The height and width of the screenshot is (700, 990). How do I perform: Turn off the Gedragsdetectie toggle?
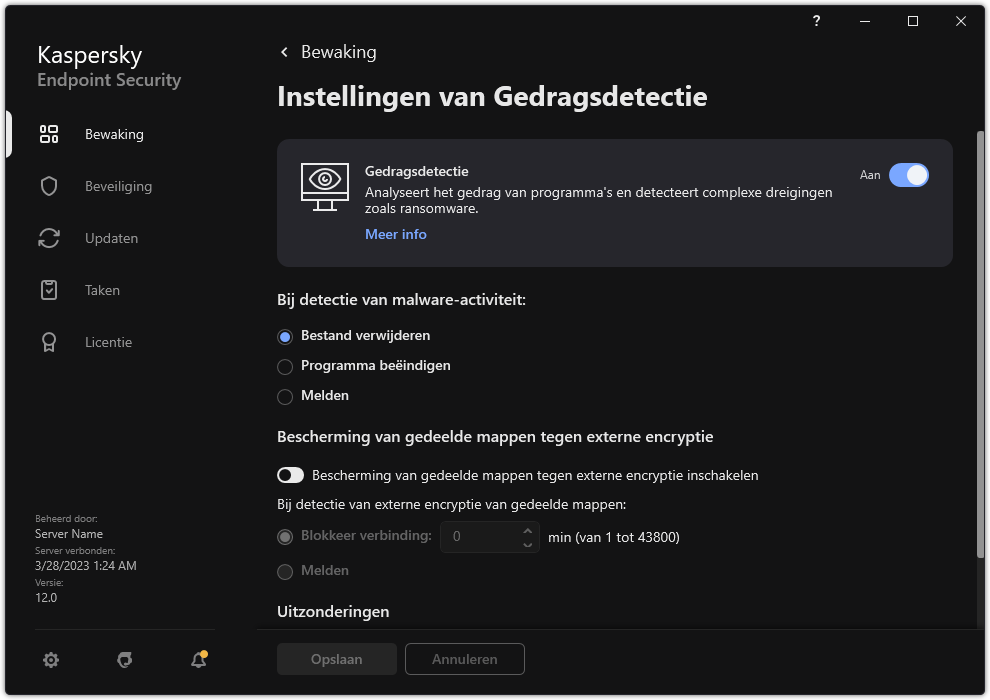[x=908, y=175]
